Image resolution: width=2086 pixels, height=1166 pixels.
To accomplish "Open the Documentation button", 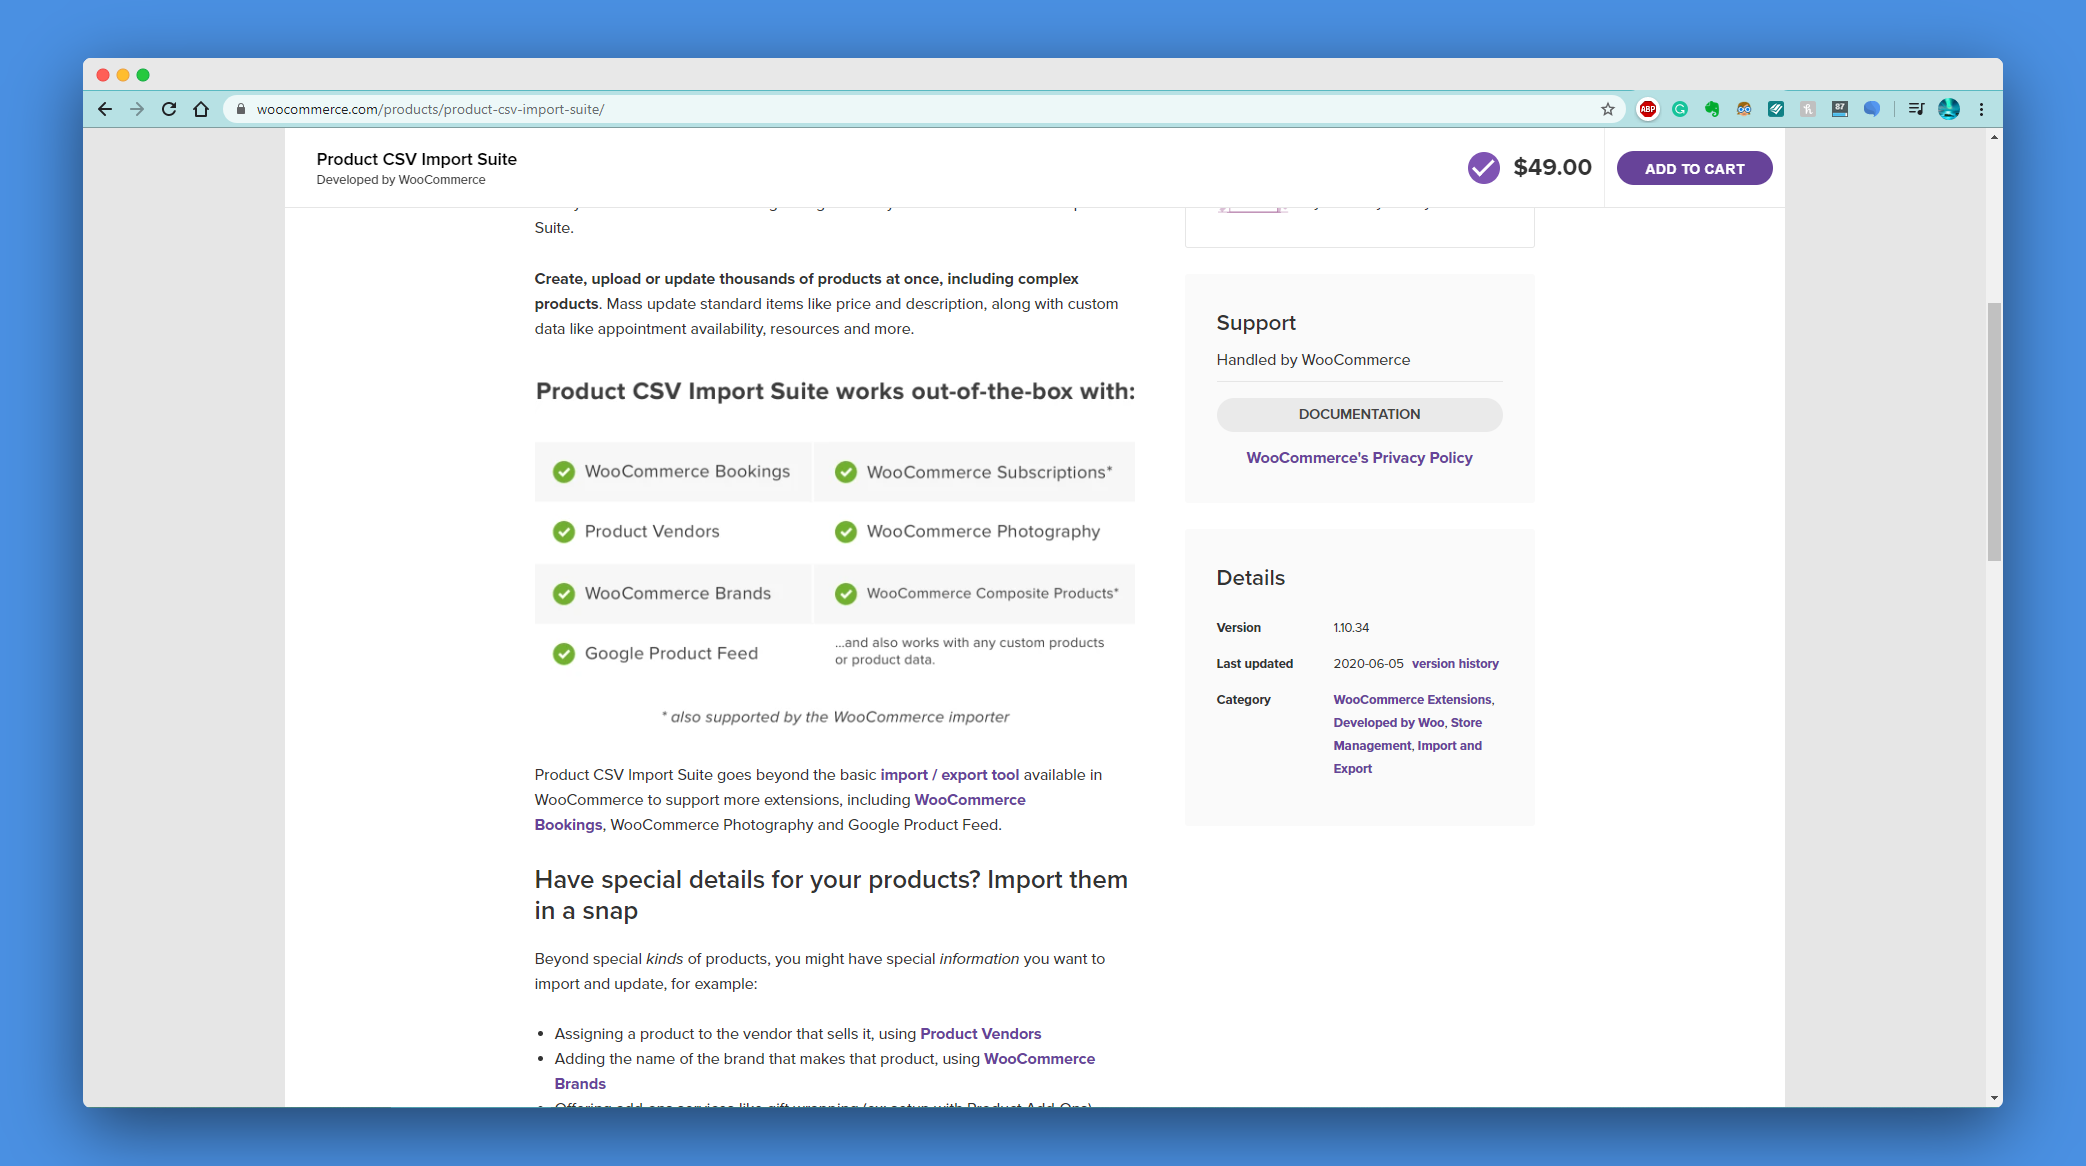I will point(1359,414).
